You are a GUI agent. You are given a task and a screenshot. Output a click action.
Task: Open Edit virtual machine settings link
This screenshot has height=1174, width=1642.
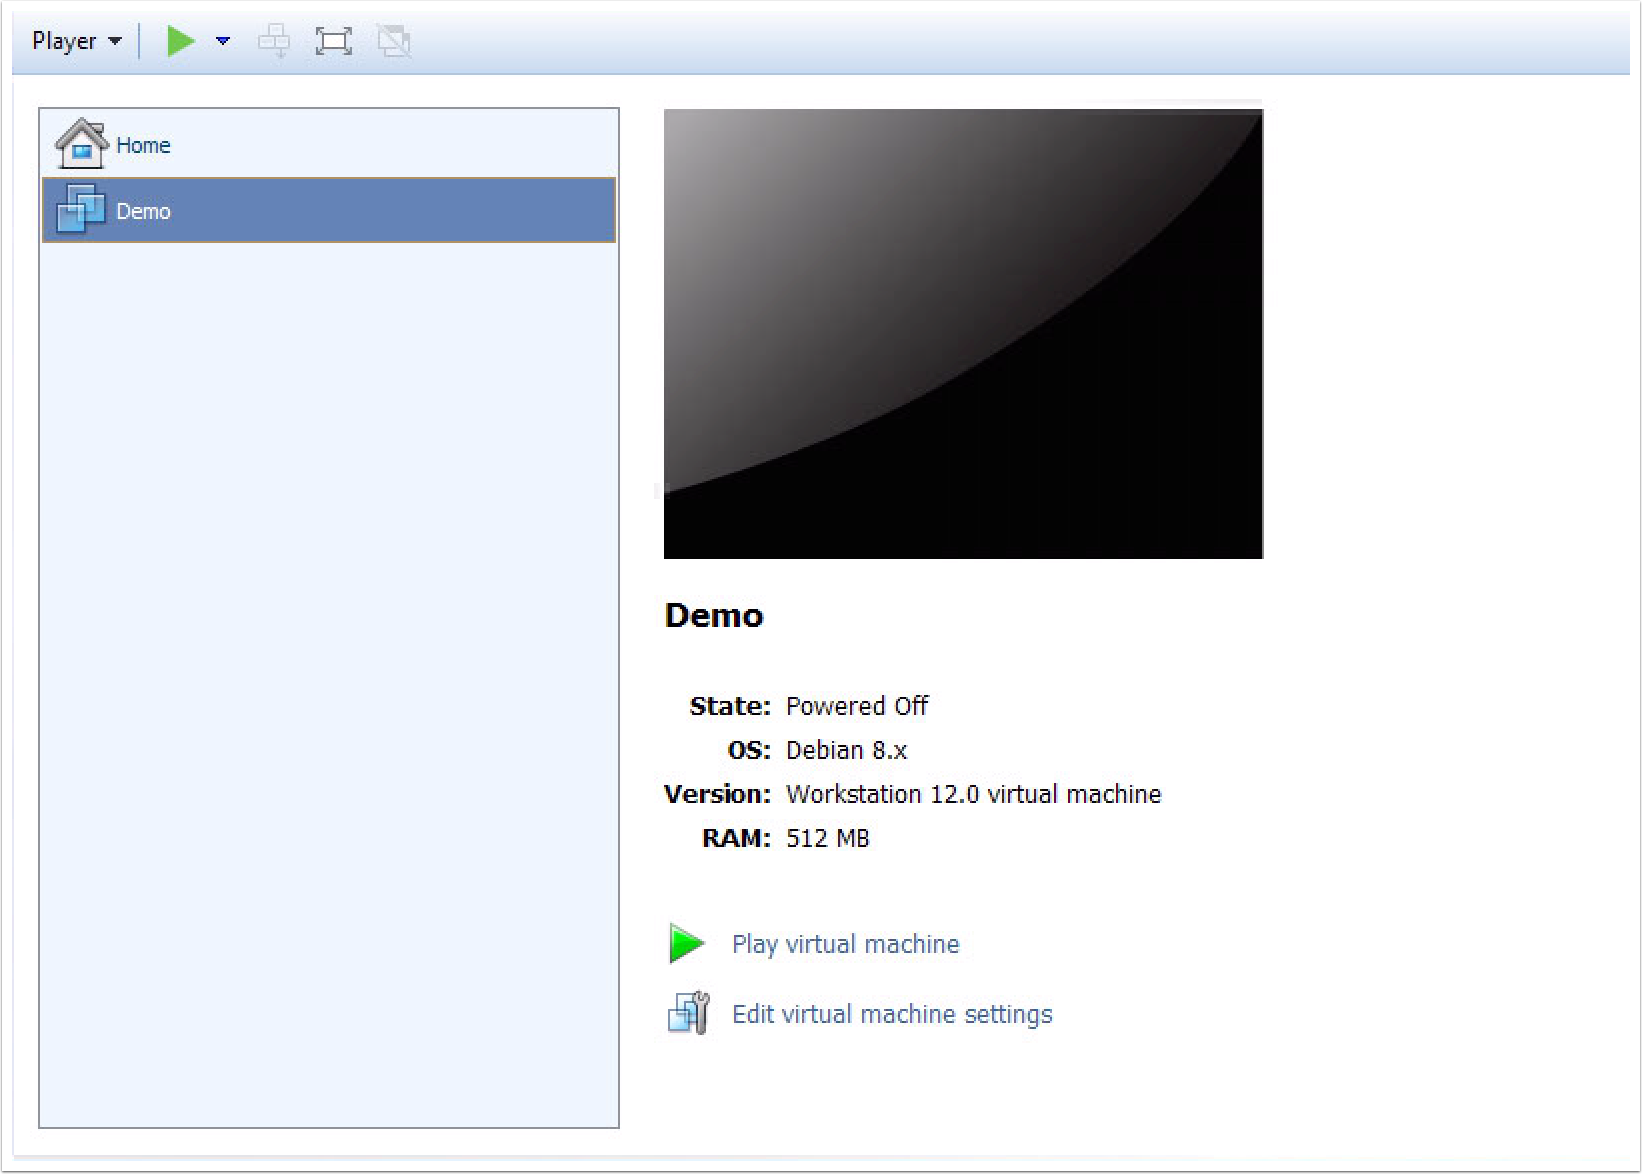pos(892,1014)
